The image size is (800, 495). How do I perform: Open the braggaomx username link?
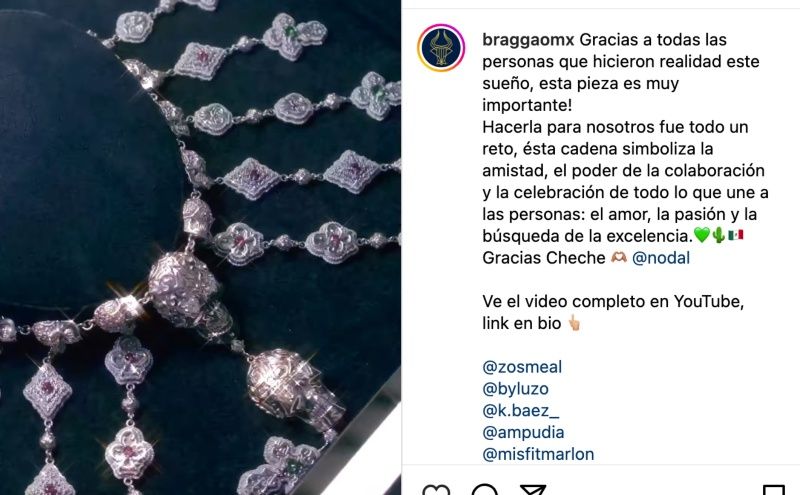click(528, 39)
